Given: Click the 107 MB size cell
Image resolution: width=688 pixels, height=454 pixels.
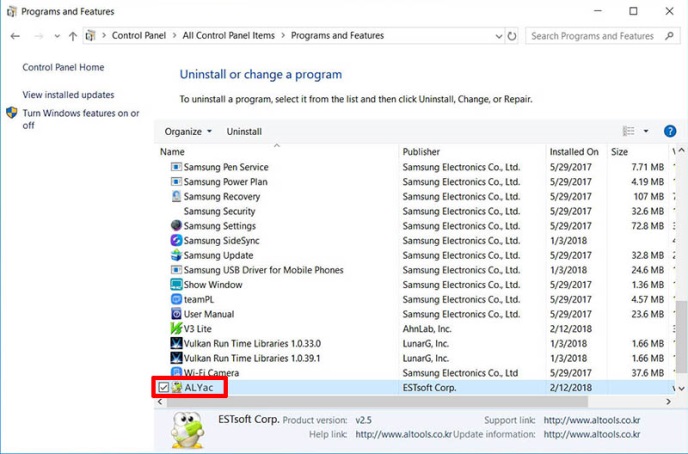Looking at the screenshot, I should pyautogui.click(x=648, y=196).
